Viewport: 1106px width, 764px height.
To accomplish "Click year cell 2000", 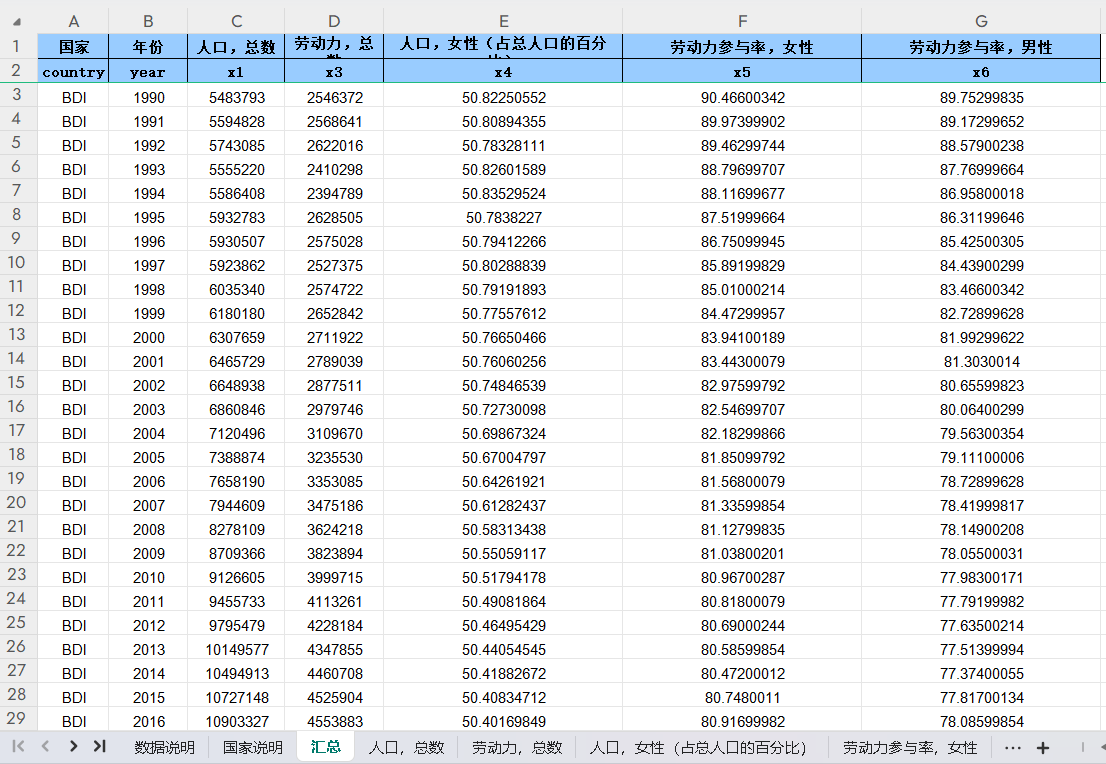I will pyautogui.click(x=148, y=337).
